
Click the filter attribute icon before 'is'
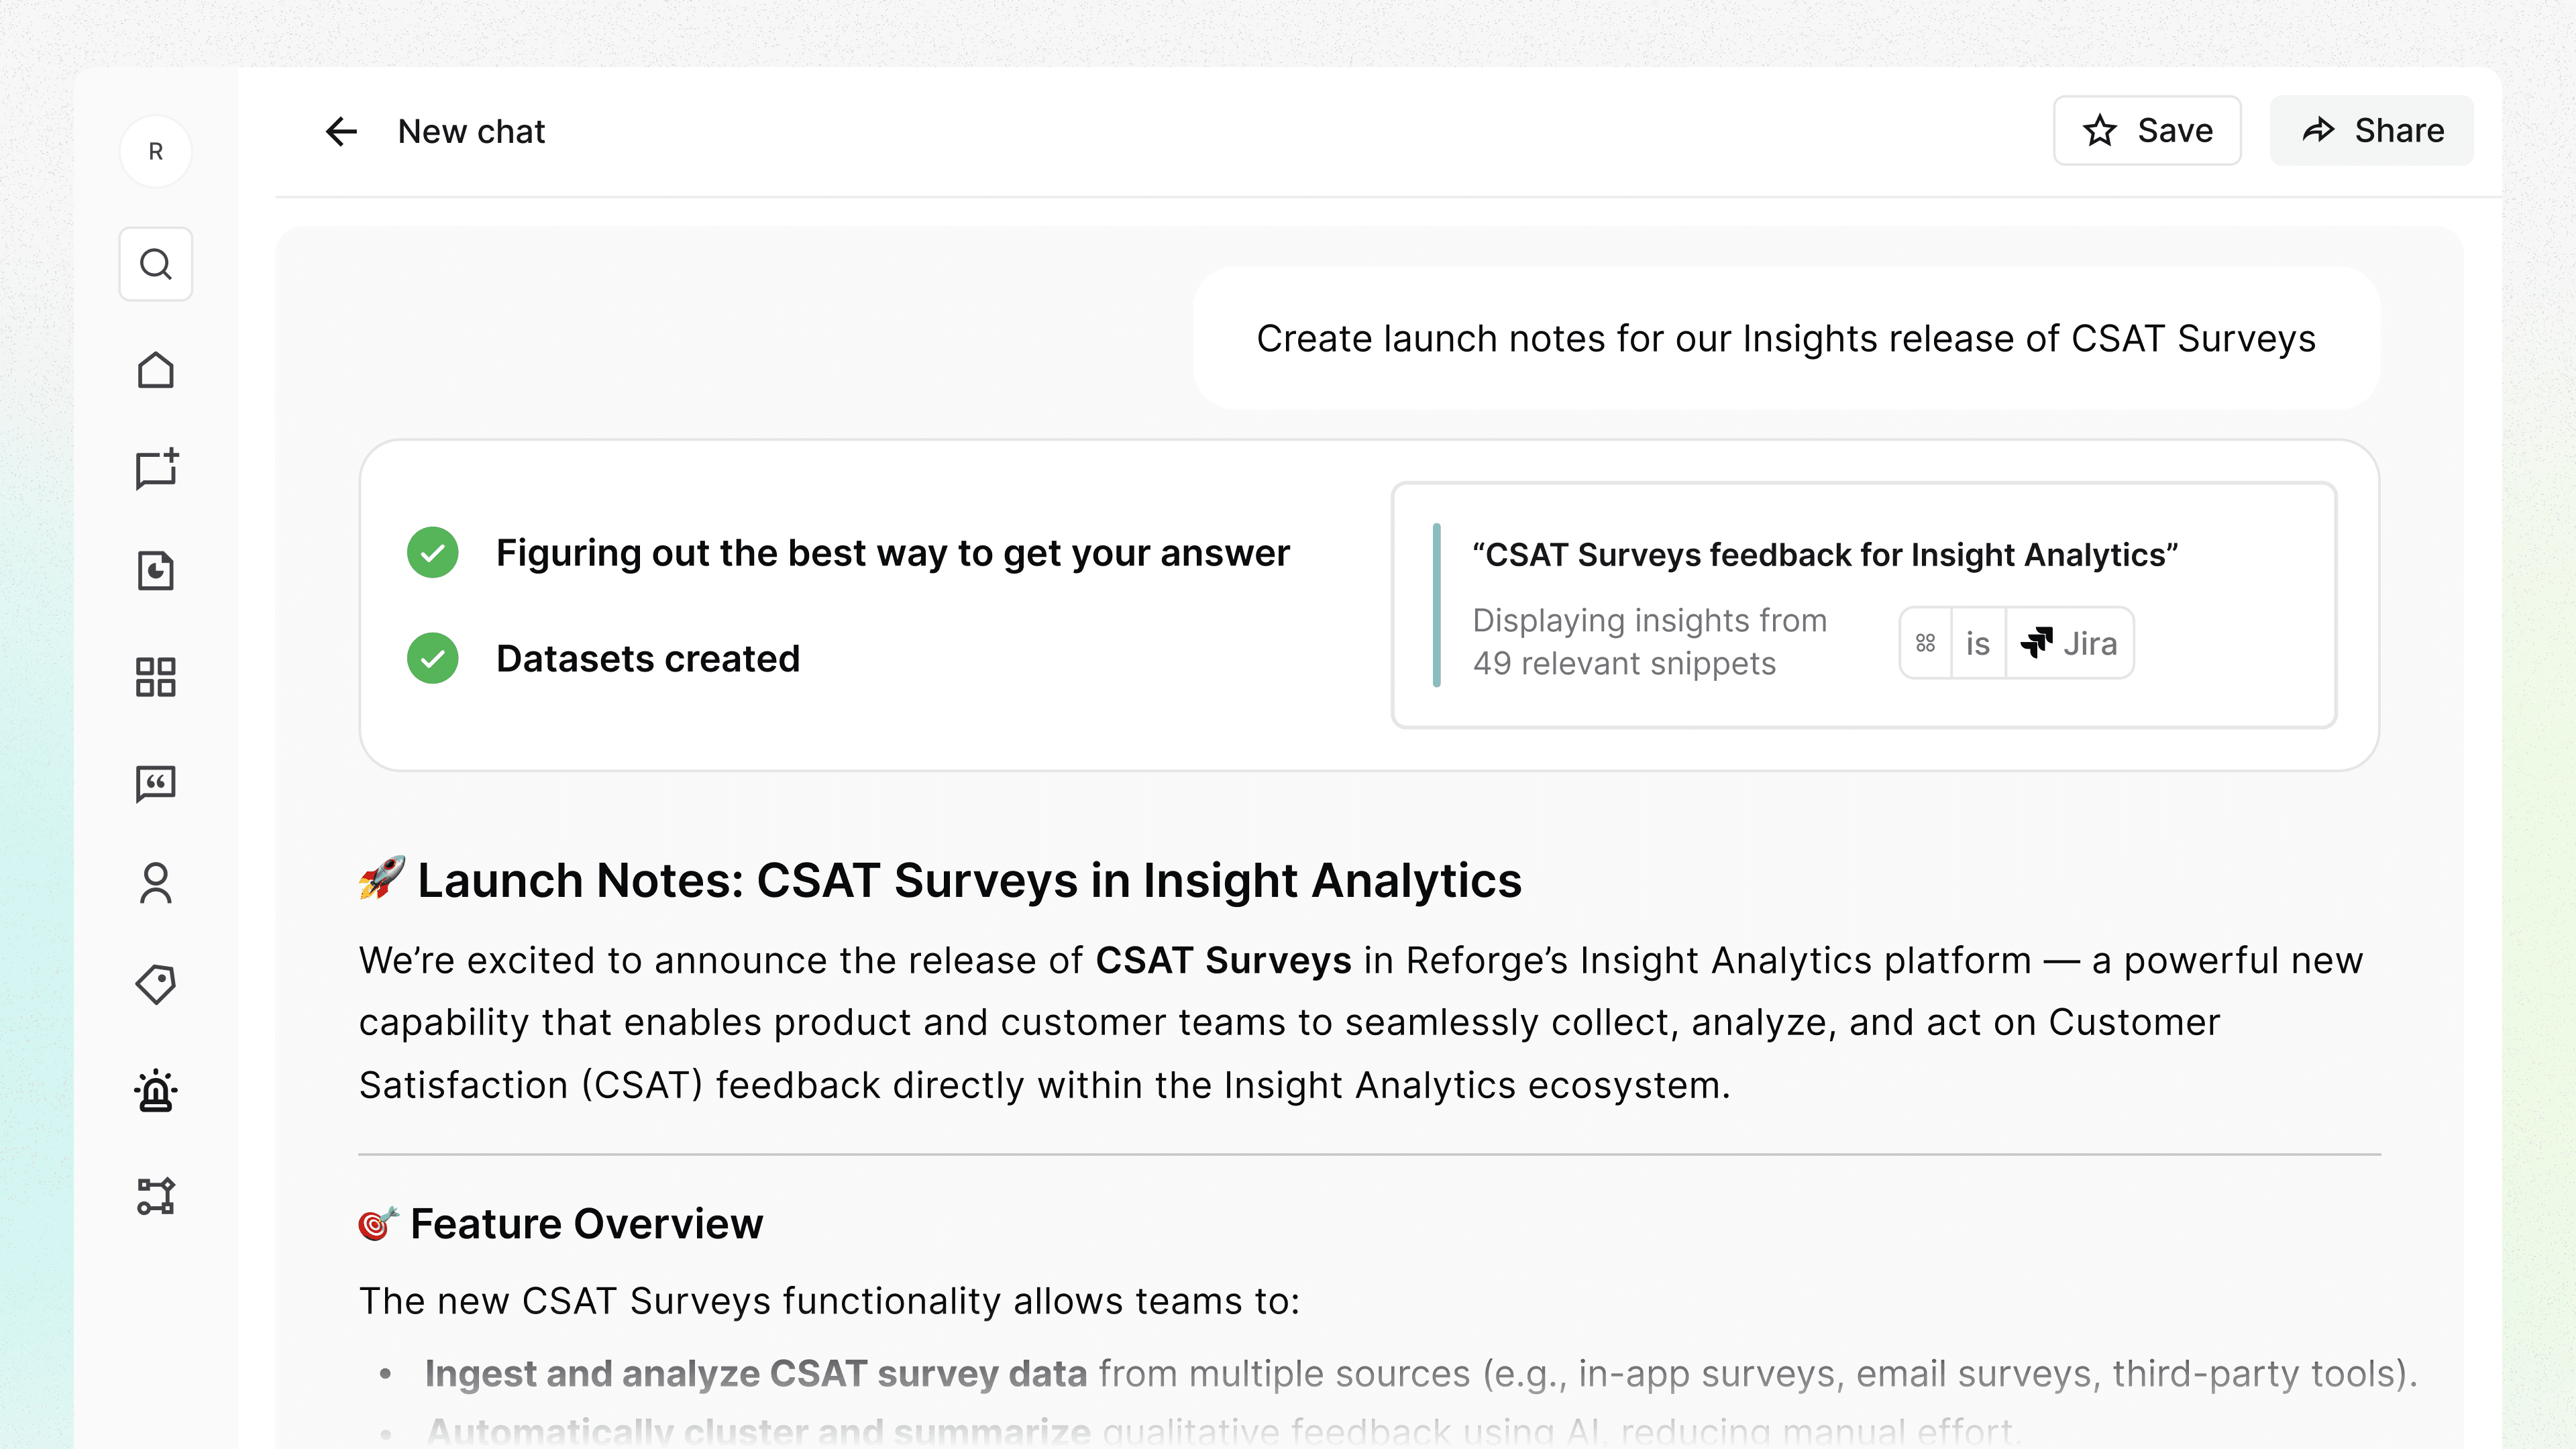1925,643
